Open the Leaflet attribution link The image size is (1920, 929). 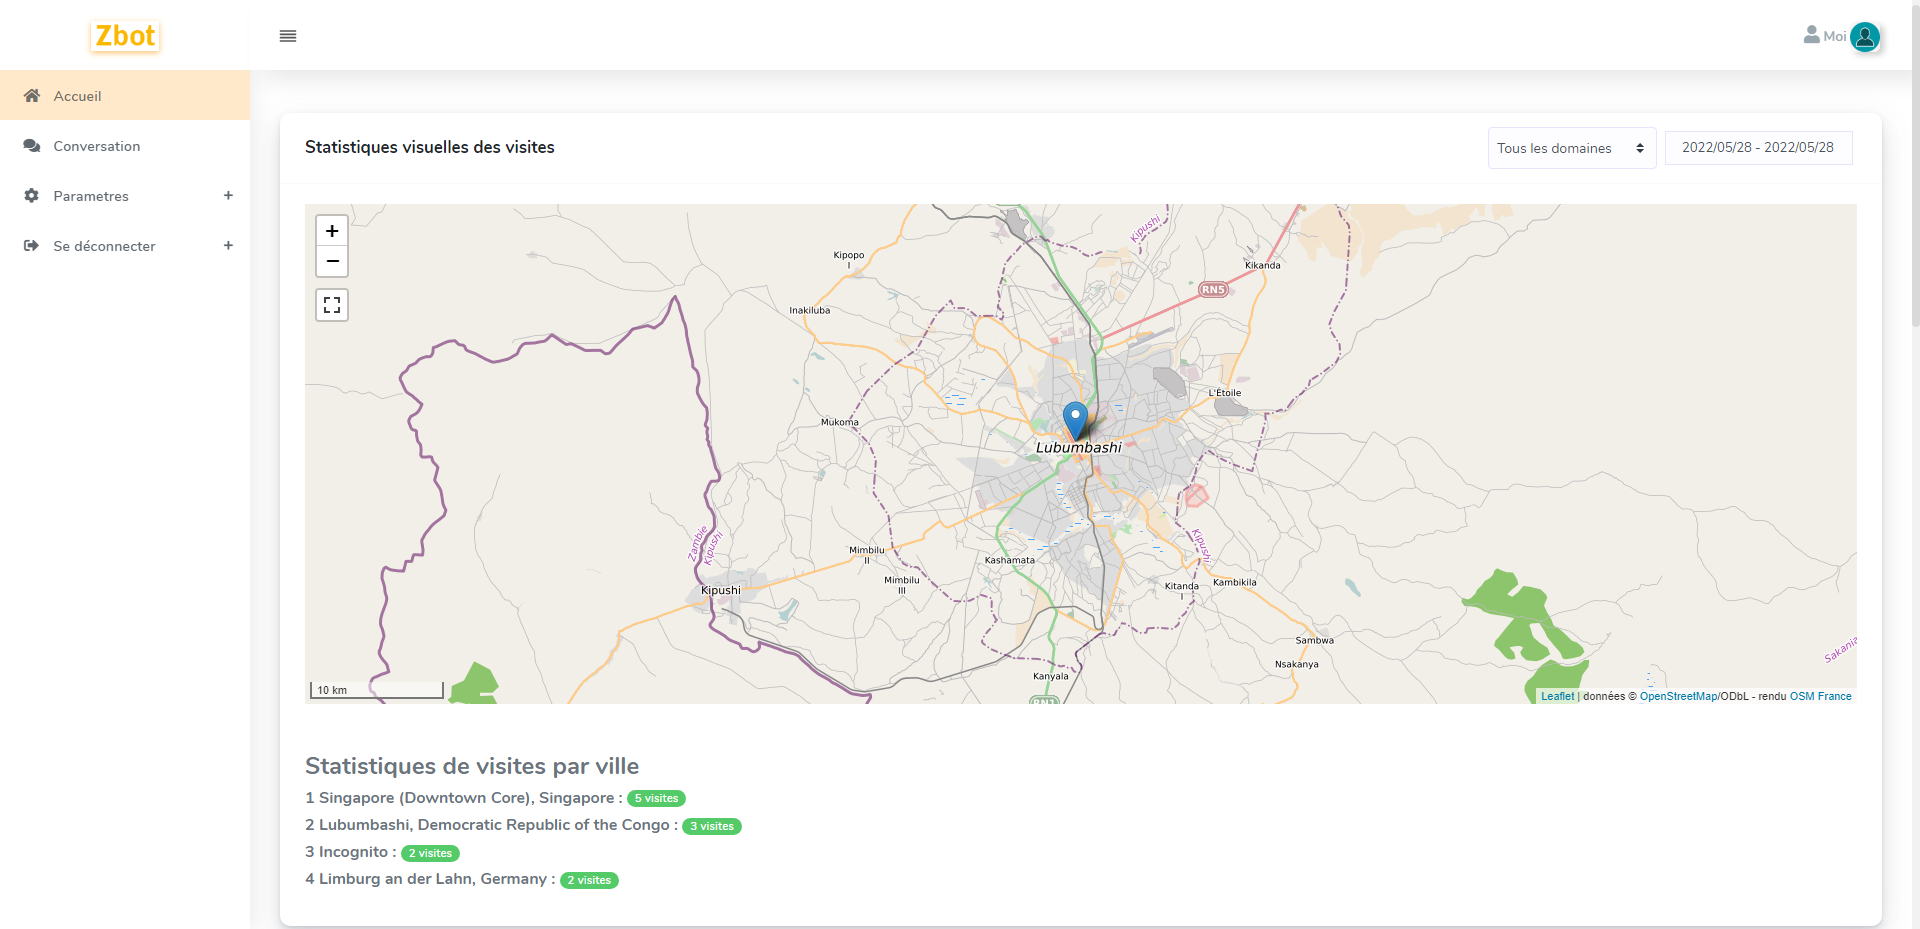click(x=1557, y=697)
